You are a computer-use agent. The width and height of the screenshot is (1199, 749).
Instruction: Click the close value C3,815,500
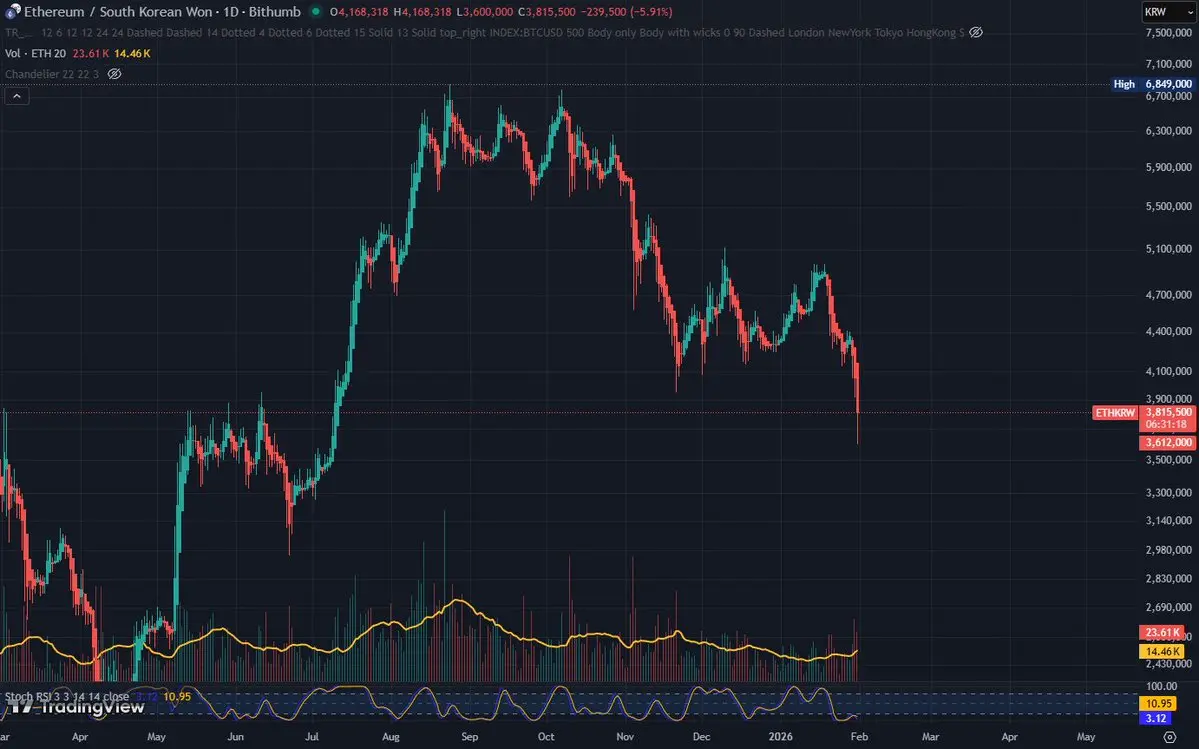[547, 12]
